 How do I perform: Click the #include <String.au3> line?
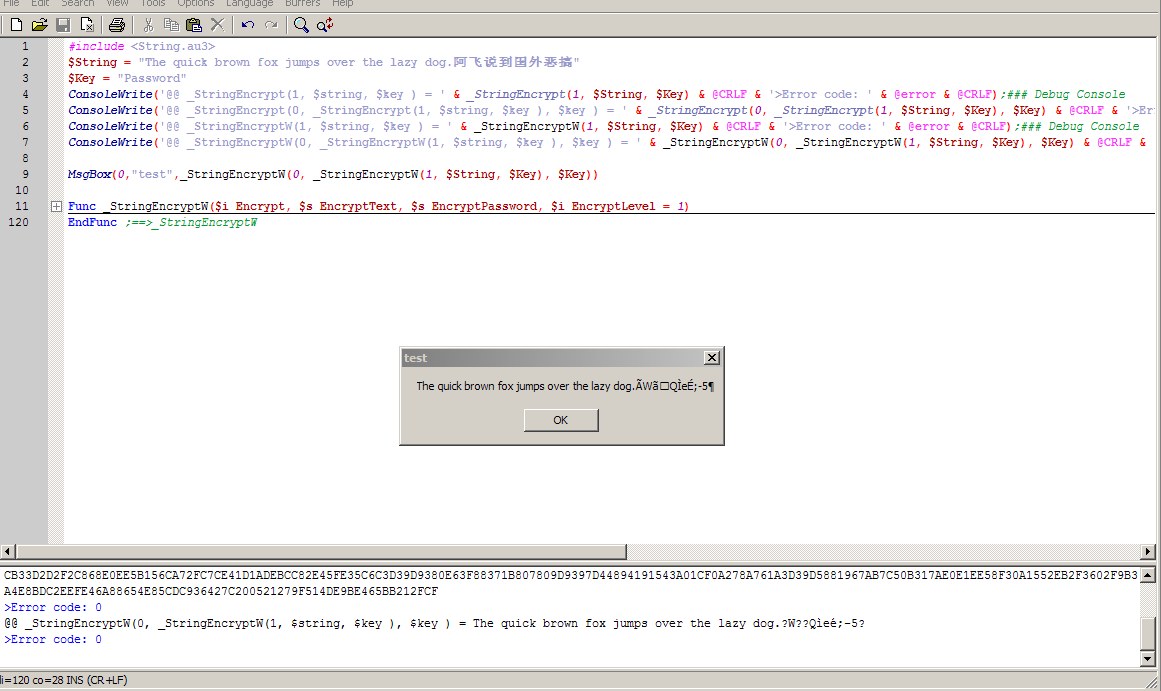click(141, 47)
